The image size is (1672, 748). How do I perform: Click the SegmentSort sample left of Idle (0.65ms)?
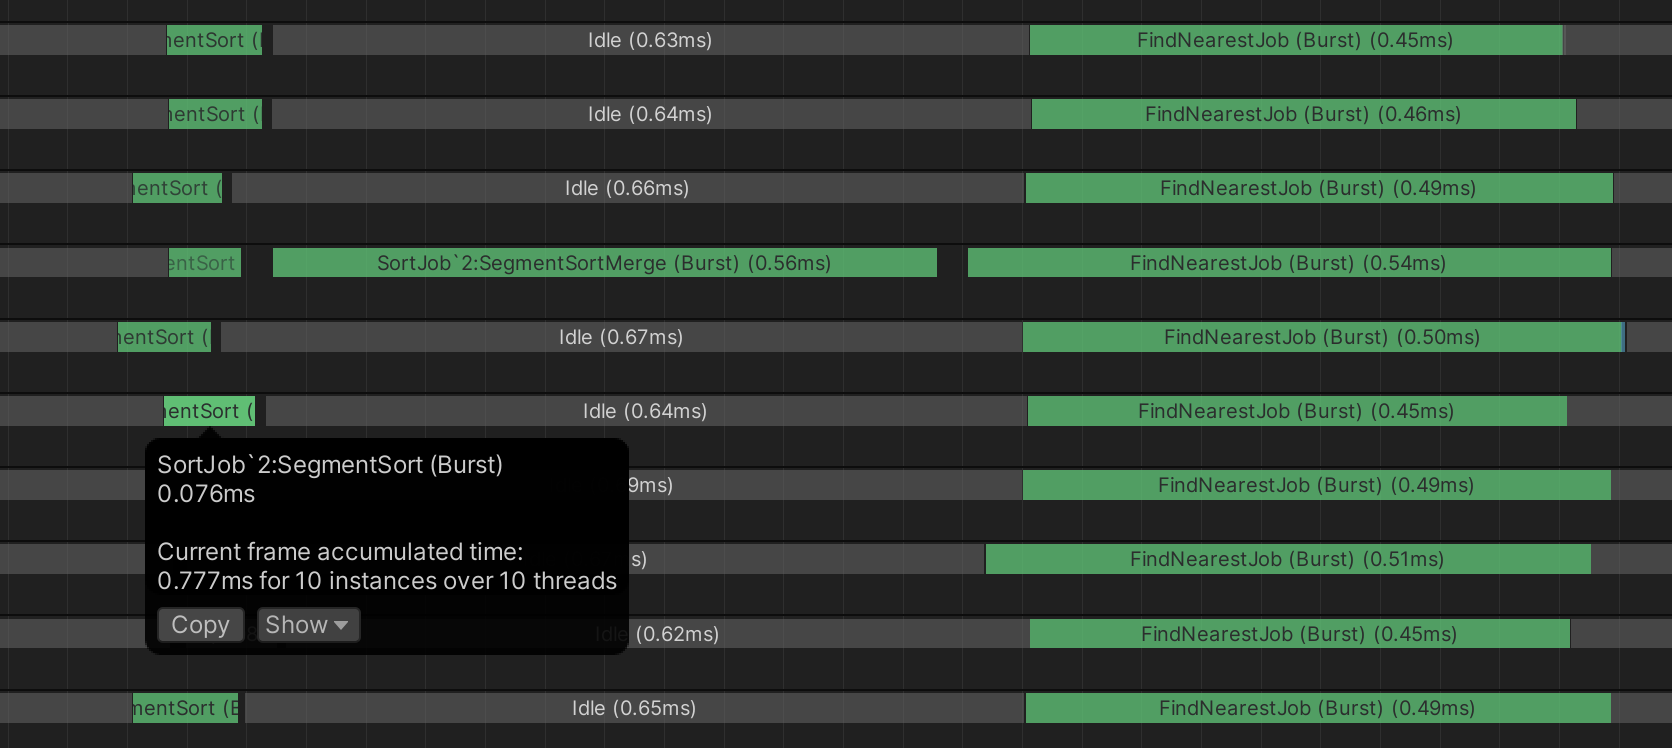pos(185,708)
